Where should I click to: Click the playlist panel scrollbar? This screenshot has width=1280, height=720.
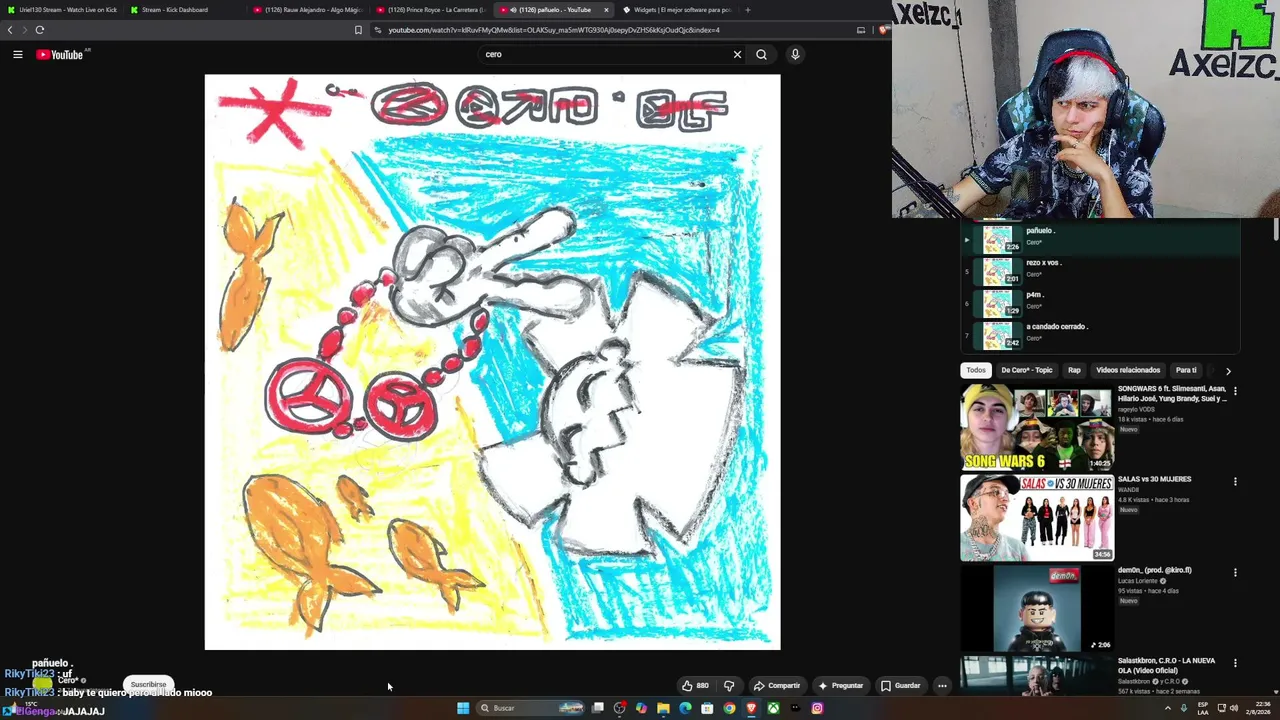pyautogui.click(x=1276, y=231)
